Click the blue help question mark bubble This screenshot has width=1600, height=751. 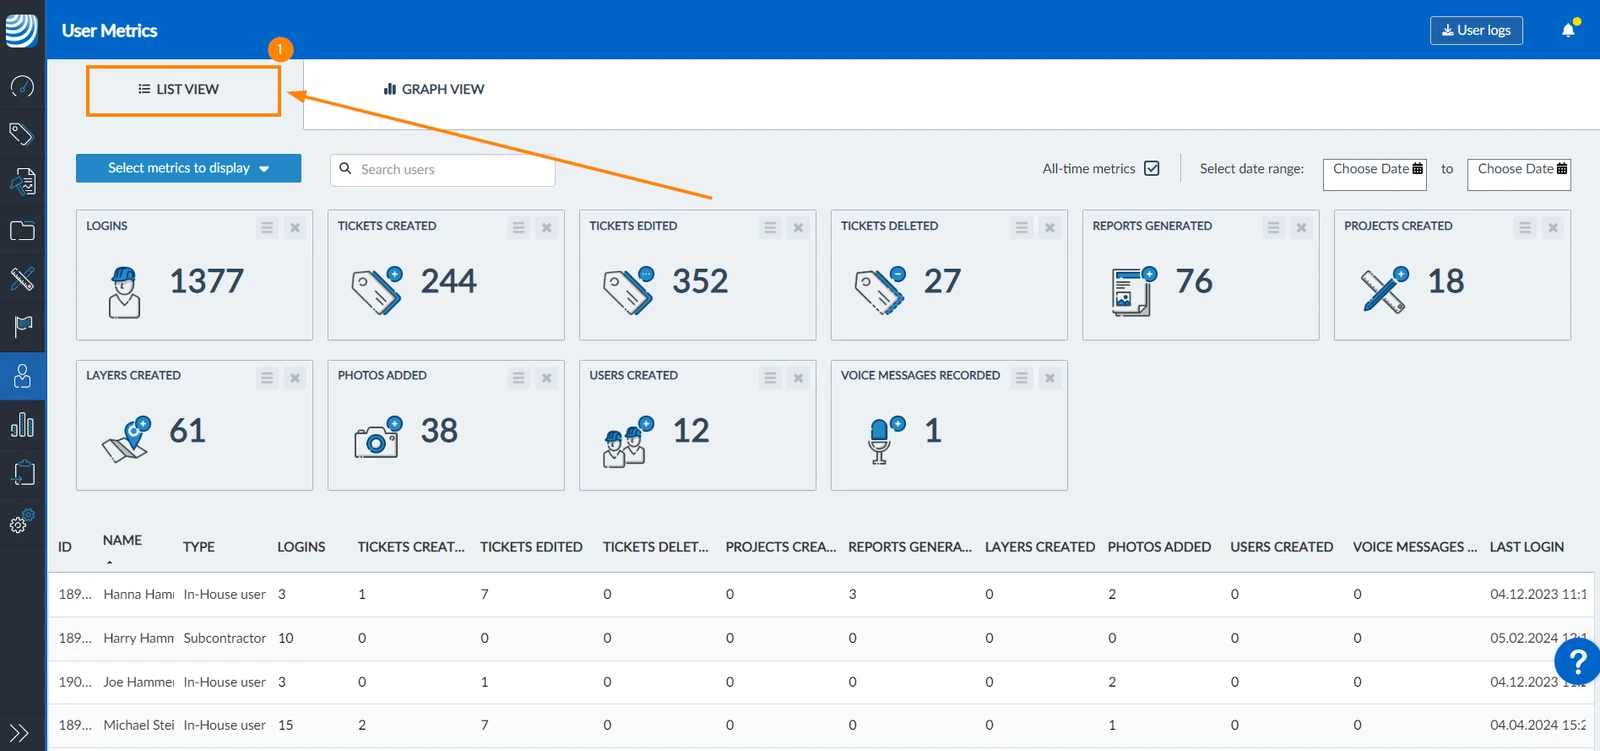pos(1577,661)
